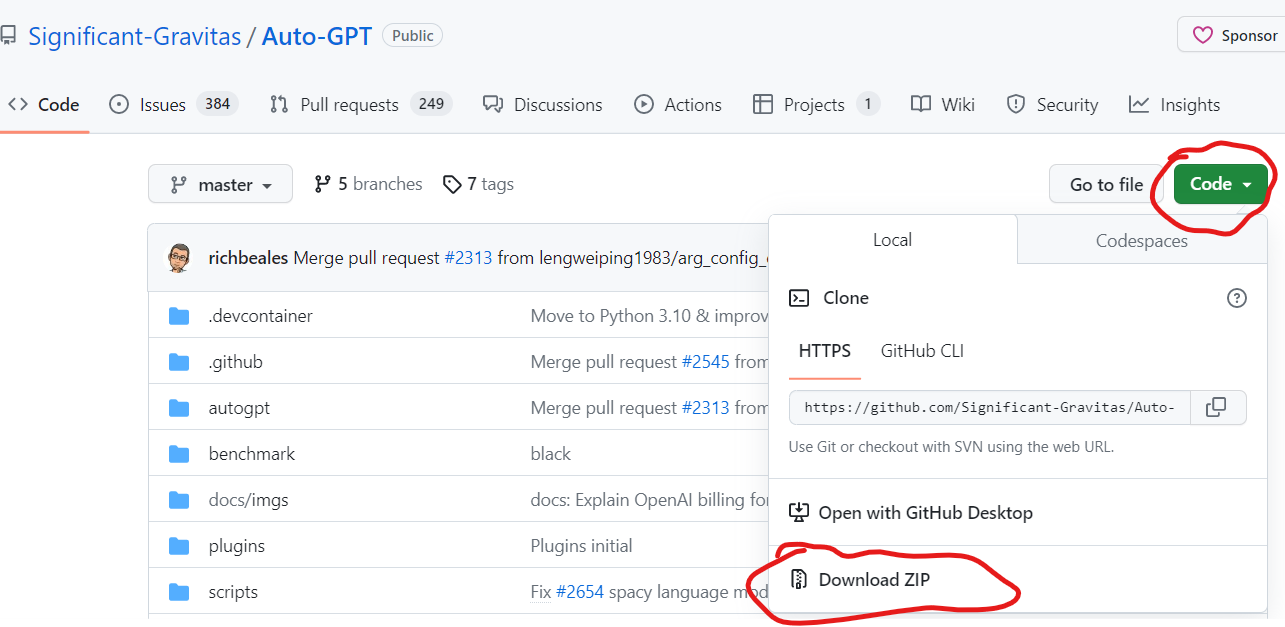Click the autogpt folder icon
1285x627 pixels.
pos(179,408)
